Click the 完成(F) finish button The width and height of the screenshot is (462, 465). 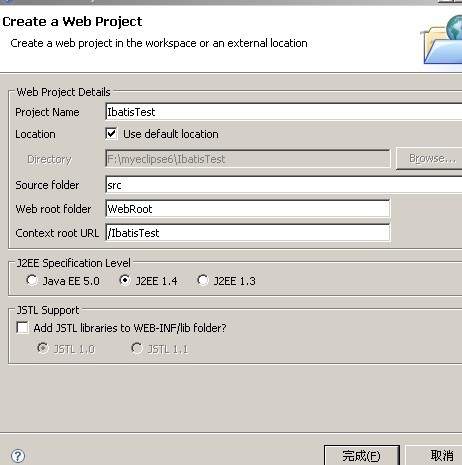tap(362, 455)
